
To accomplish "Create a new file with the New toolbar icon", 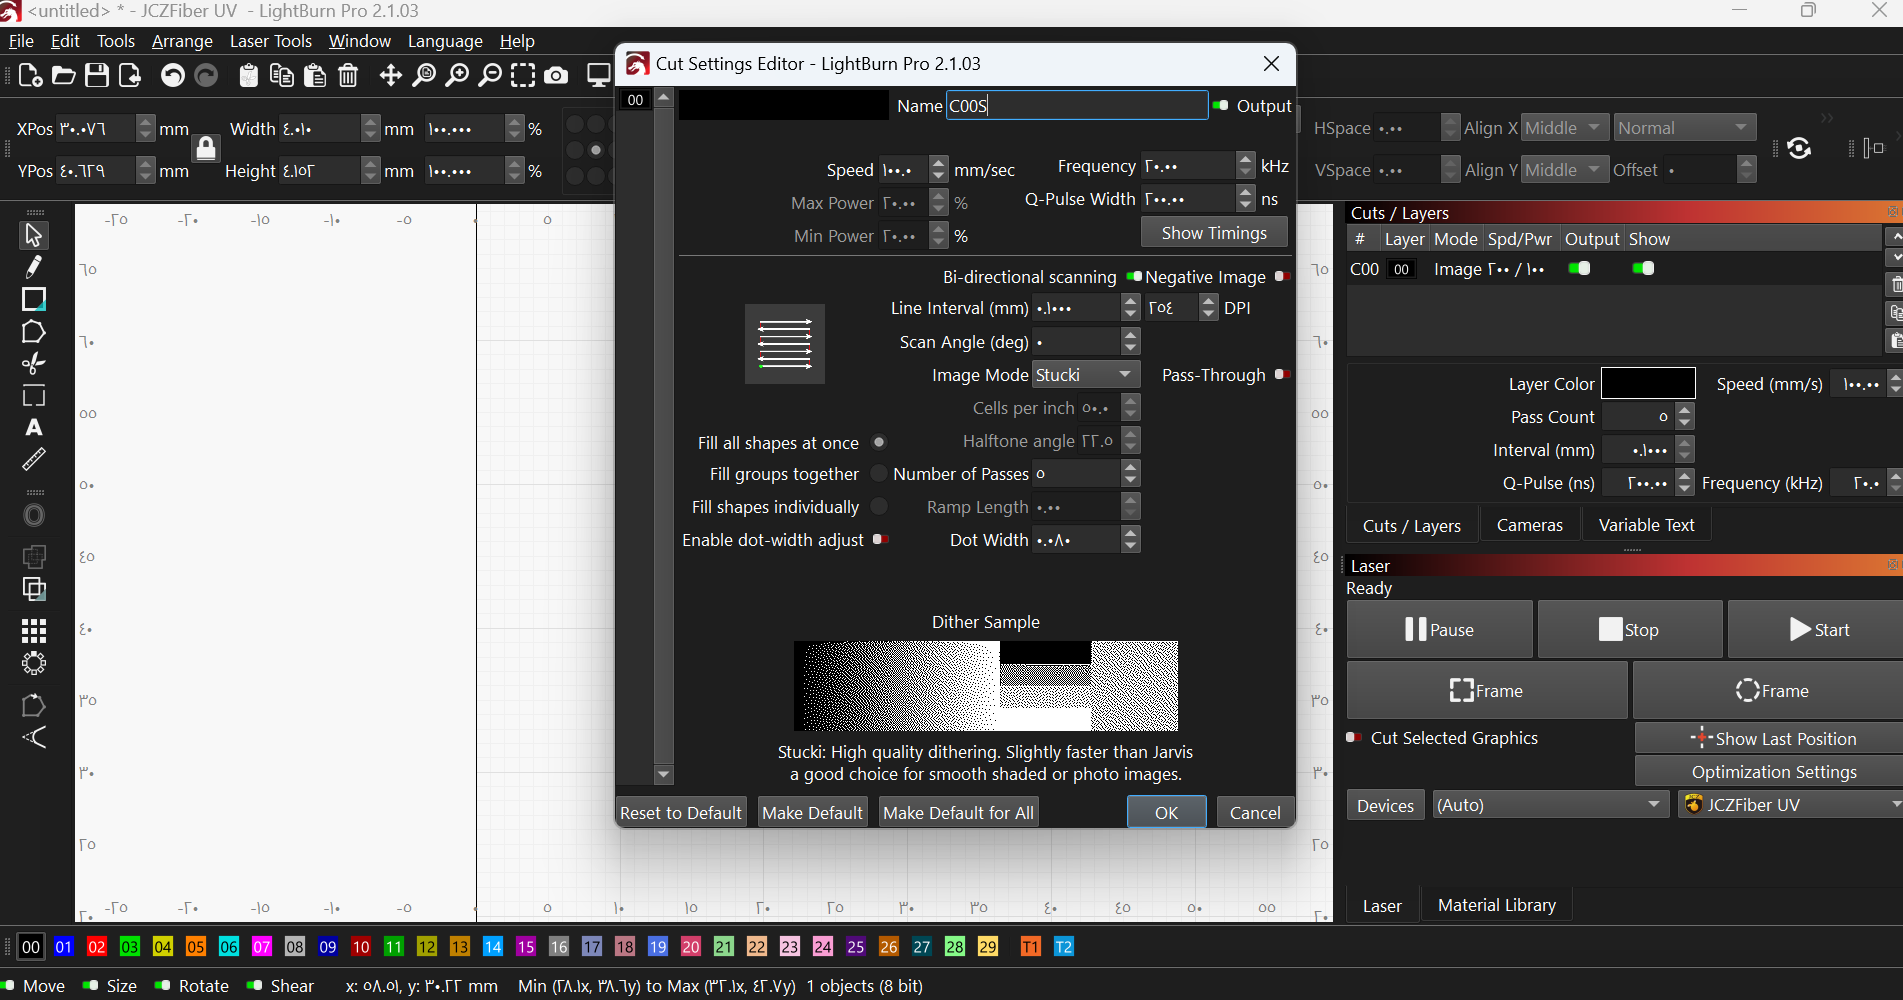I will point(30,76).
